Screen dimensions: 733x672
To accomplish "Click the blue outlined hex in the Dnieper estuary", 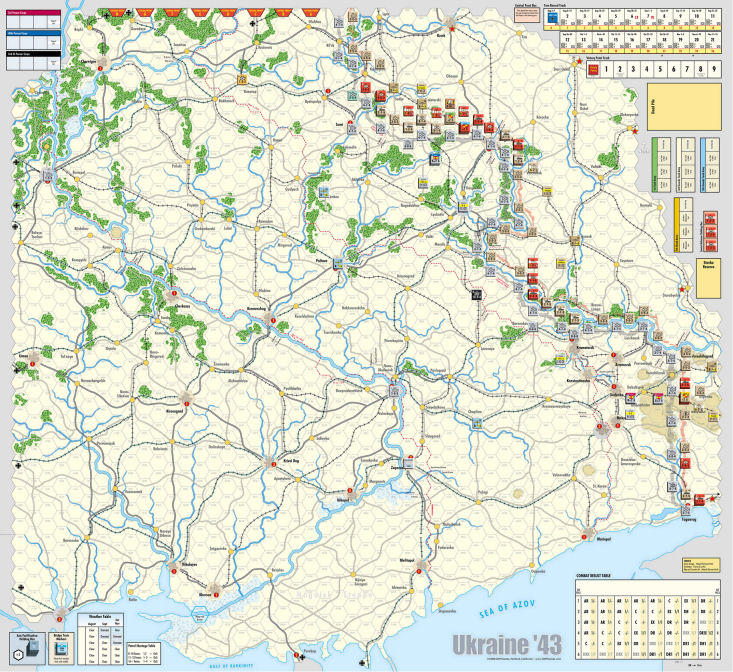I will [200, 613].
